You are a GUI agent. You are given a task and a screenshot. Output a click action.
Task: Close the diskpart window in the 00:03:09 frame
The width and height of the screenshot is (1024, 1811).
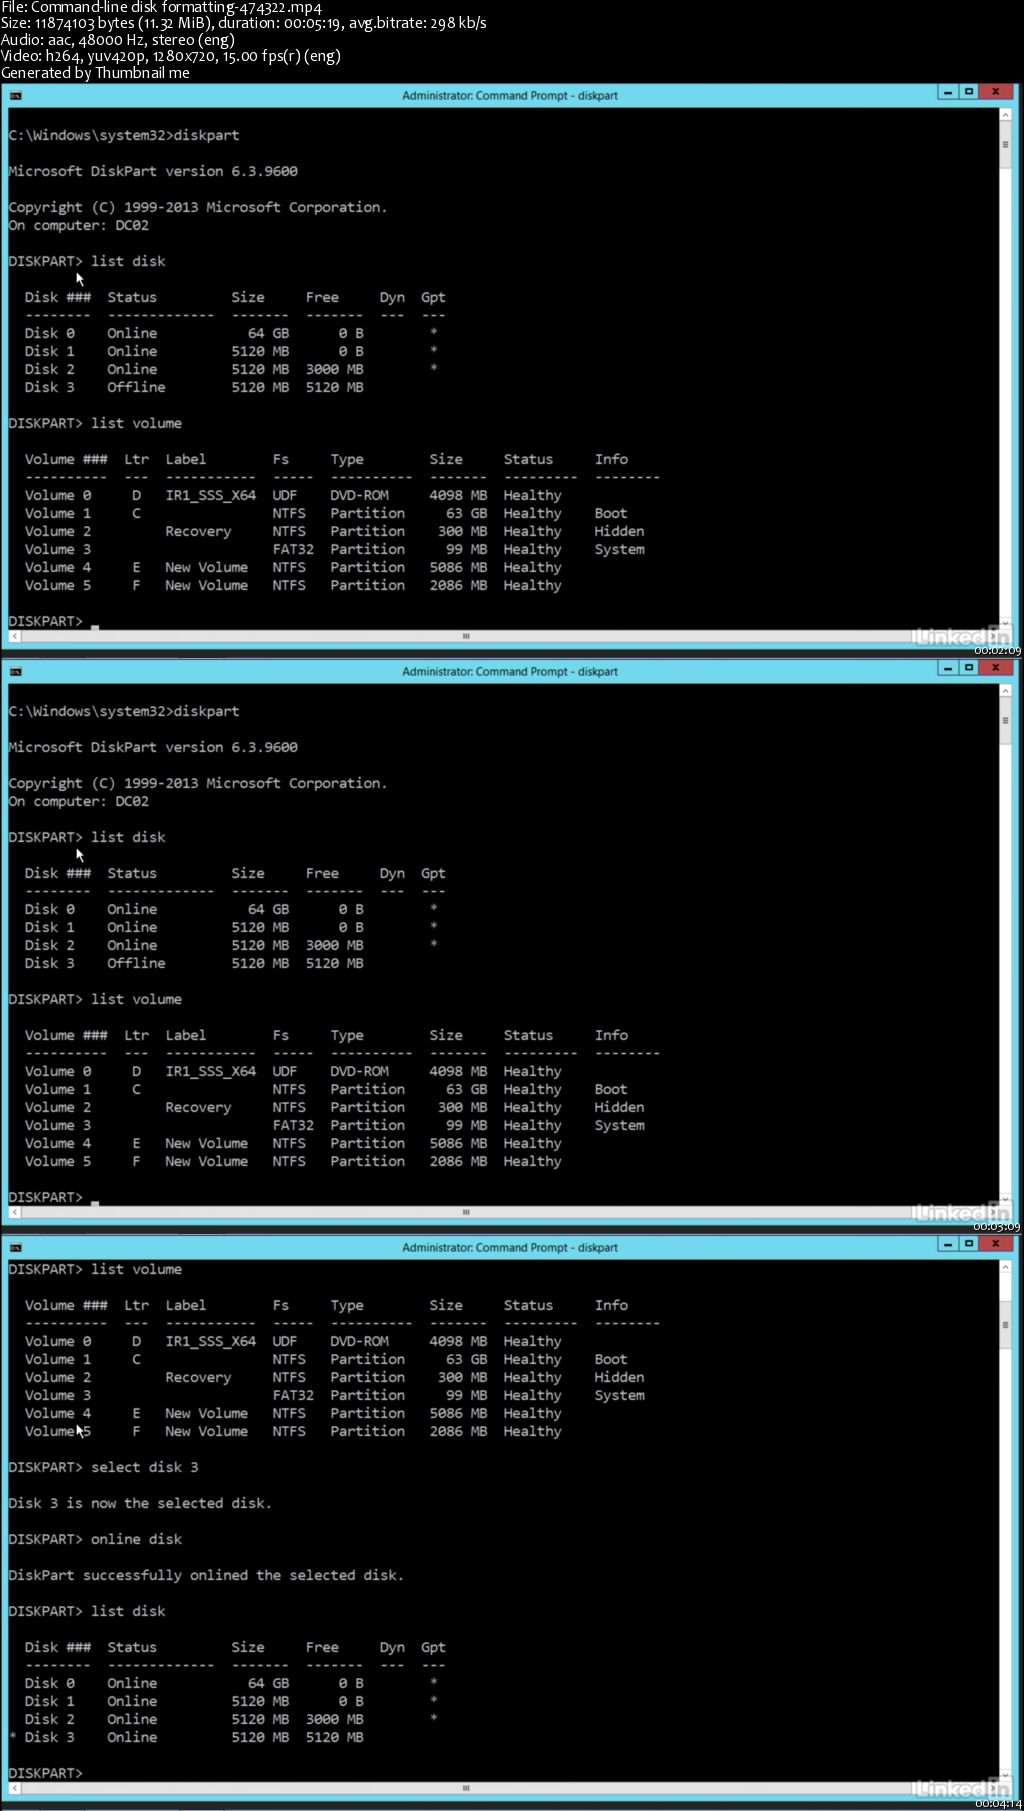pyautogui.click(x=996, y=668)
